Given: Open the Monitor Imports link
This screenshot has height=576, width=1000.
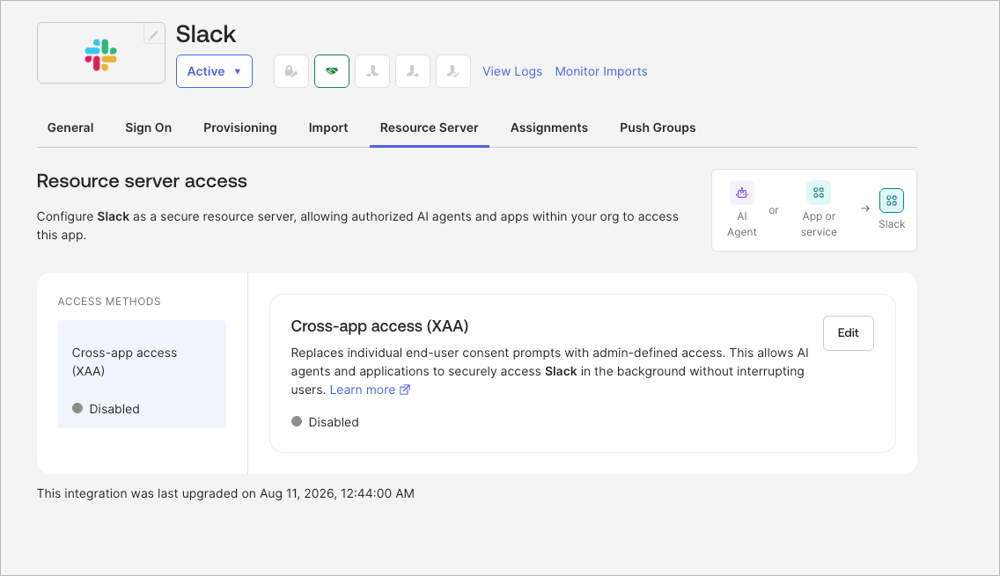Looking at the screenshot, I should point(601,71).
